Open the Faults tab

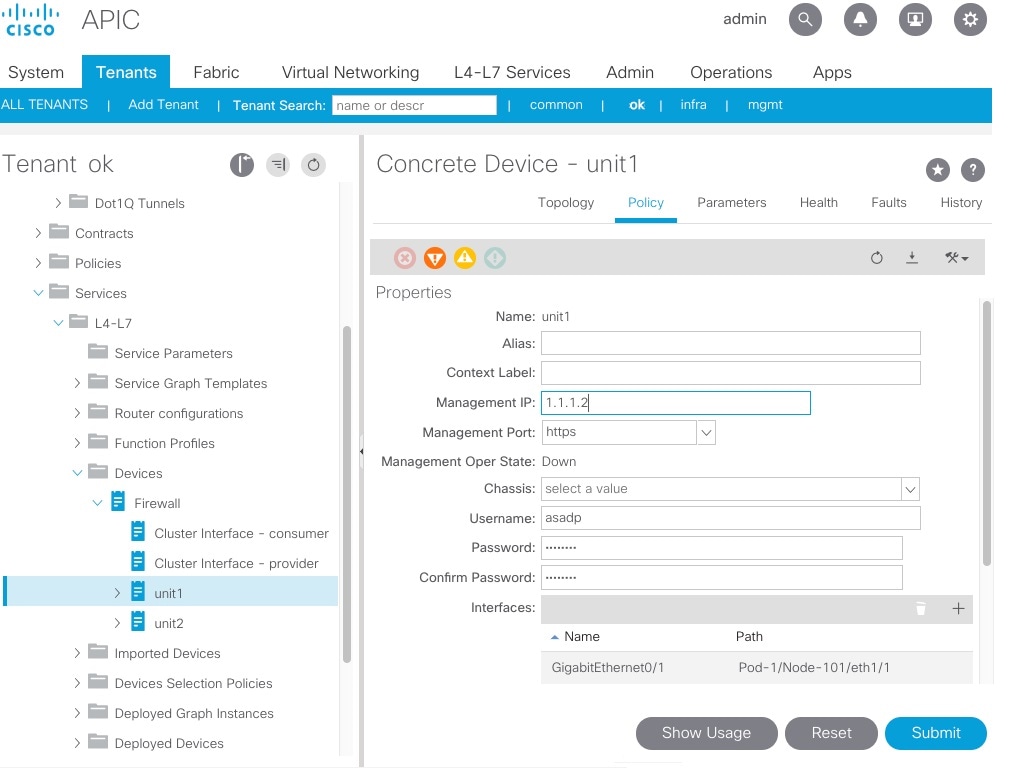(x=889, y=202)
